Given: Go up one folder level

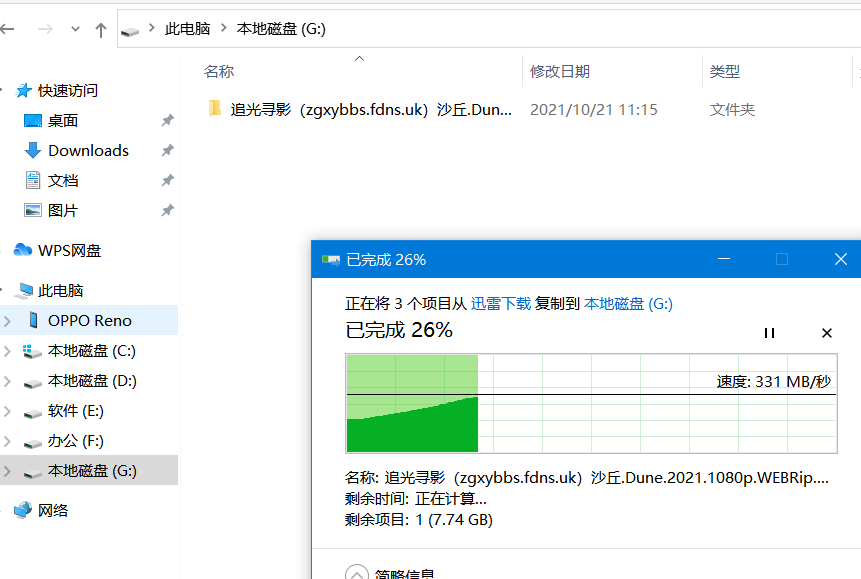Looking at the screenshot, I should point(100,30).
